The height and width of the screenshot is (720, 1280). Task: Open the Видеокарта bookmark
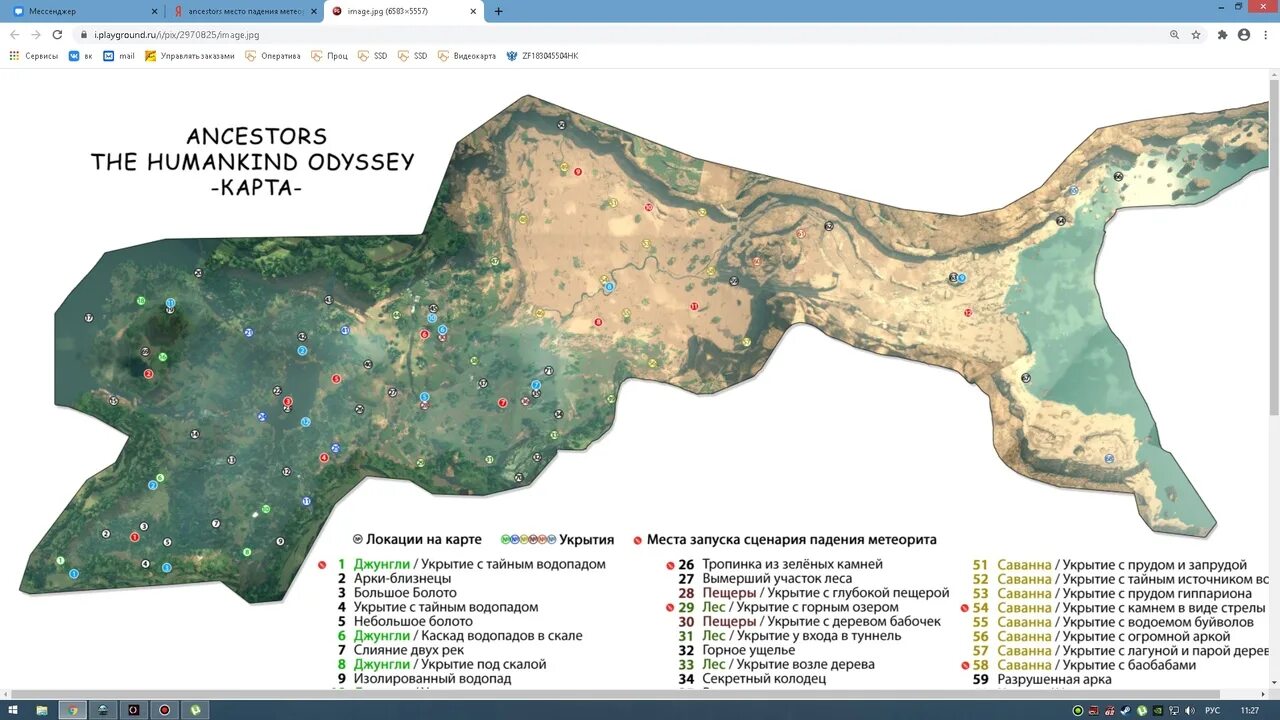[467, 56]
